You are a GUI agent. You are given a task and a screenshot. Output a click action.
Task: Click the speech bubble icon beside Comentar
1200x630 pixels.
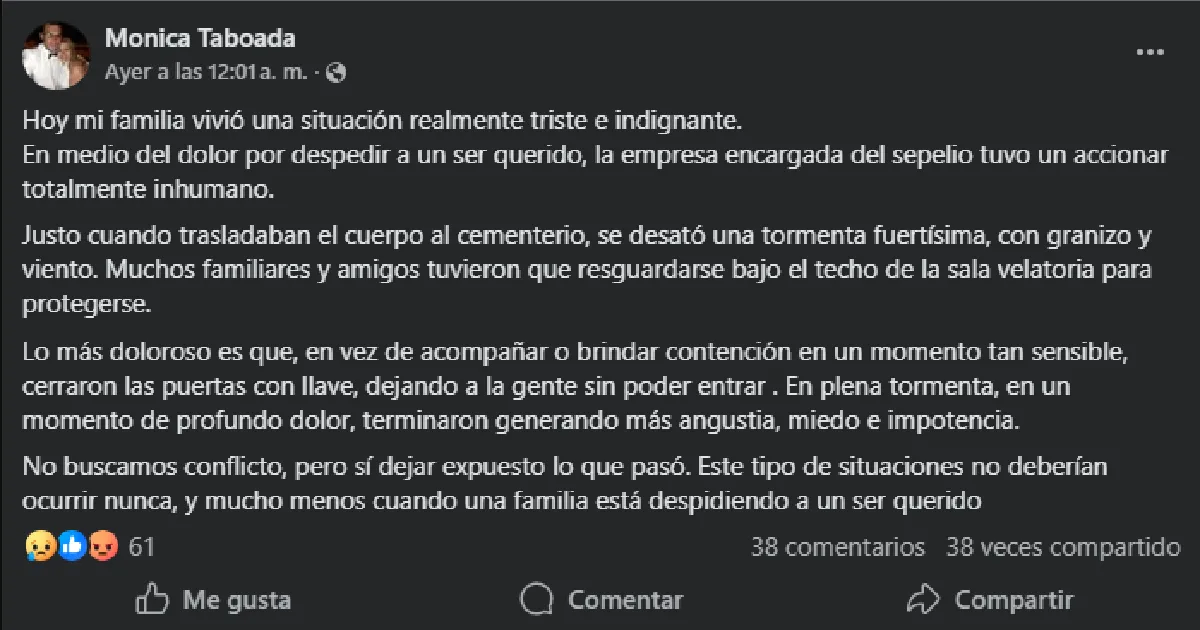point(535,600)
